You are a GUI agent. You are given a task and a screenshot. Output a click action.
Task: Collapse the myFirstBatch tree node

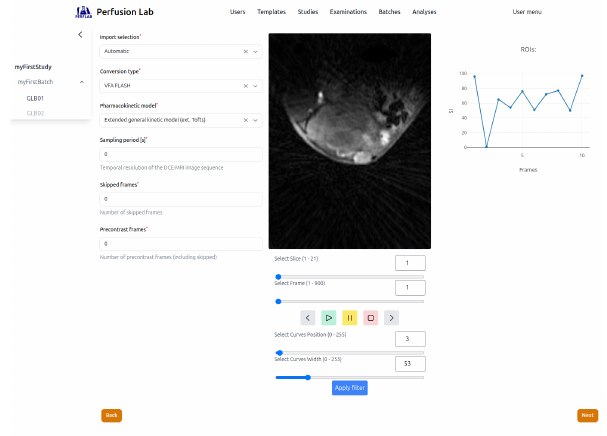[82, 82]
